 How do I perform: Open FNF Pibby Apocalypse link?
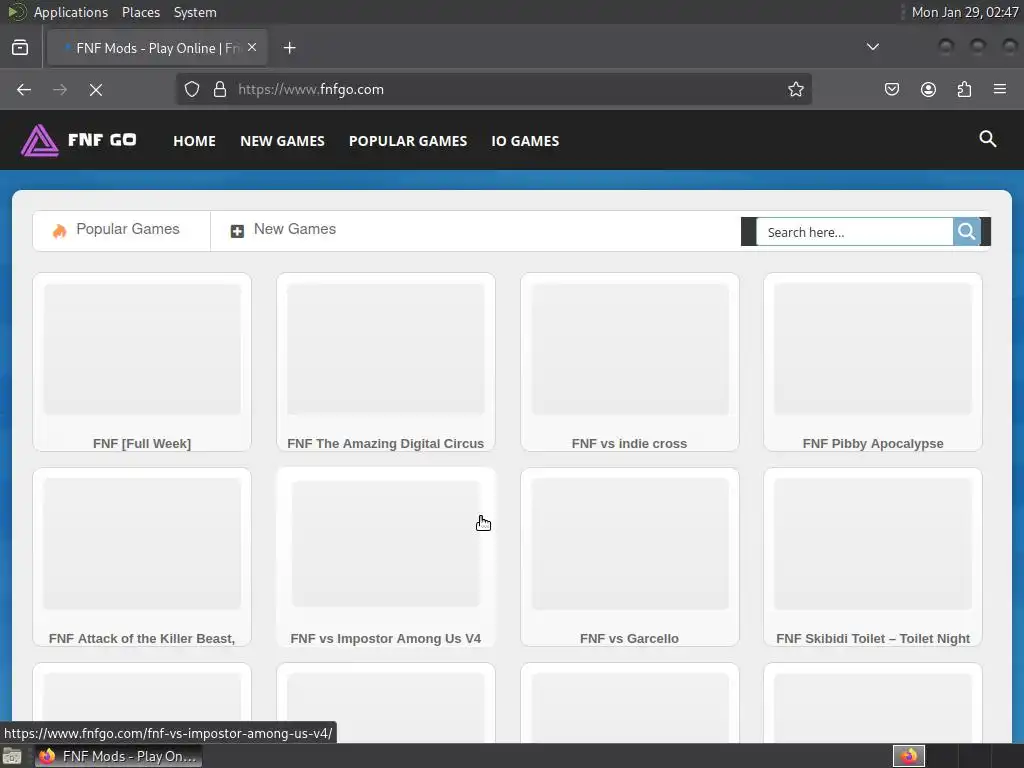[x=872, y=443]
